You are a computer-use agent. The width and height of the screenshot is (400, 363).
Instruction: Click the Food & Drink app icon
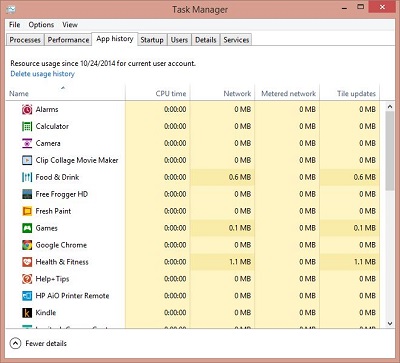click(27, 177)
